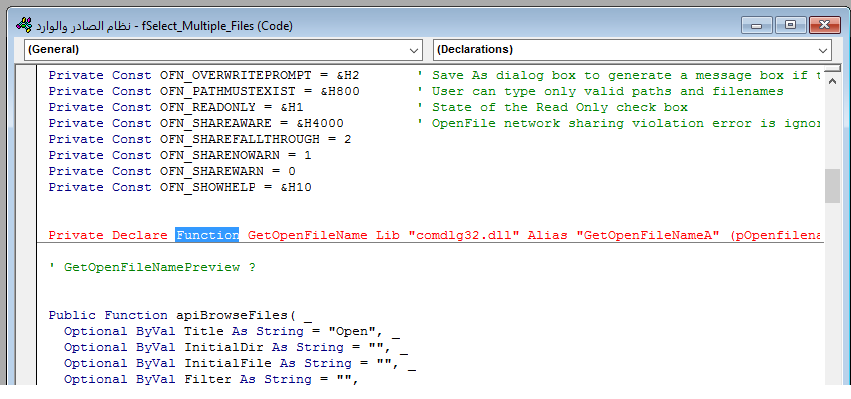The image size is (851, 399).
Task: Click the Optional ByVal Filter parameter line
Action: click(x=212, y=379)
